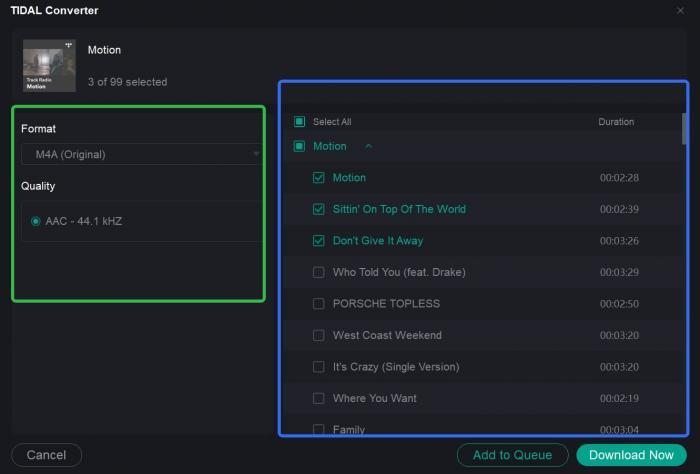The image size is (700, 474).
Task: Click the Motion album cover thumbnail
Action: 49,66
